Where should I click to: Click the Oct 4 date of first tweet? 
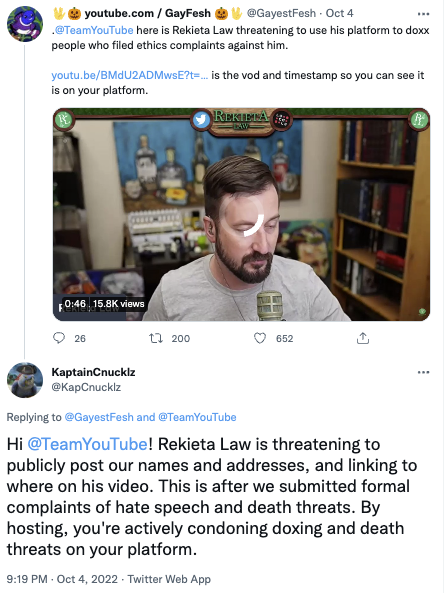click(340, 13)
